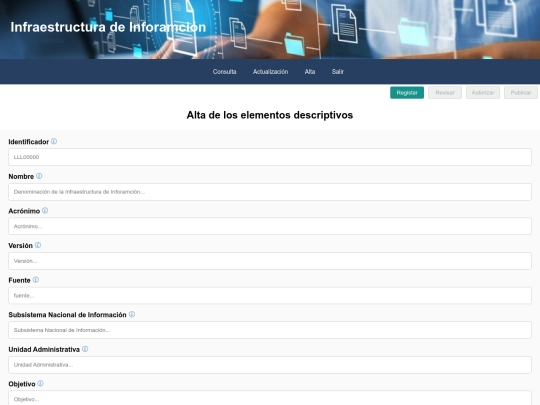Click the info icon beside Objetivo
Image resolution: width=540 pixels, height=405 pixels.
(40, 384)
